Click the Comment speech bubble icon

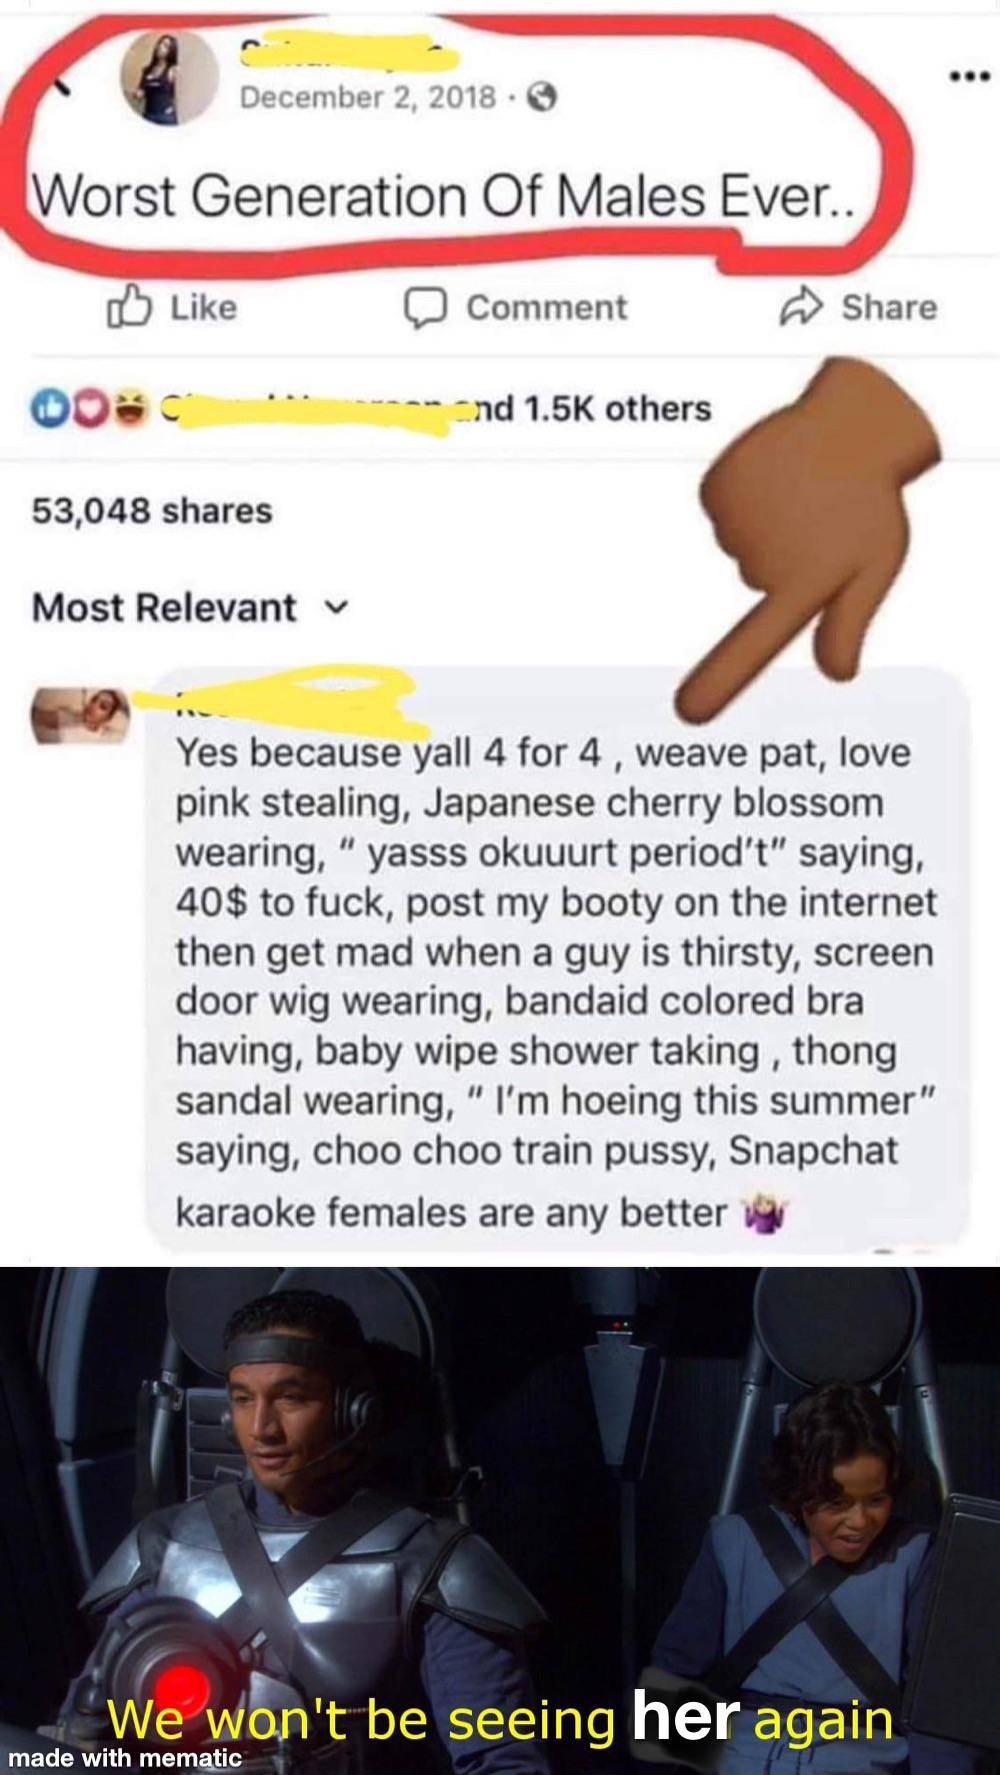point(424,308)
